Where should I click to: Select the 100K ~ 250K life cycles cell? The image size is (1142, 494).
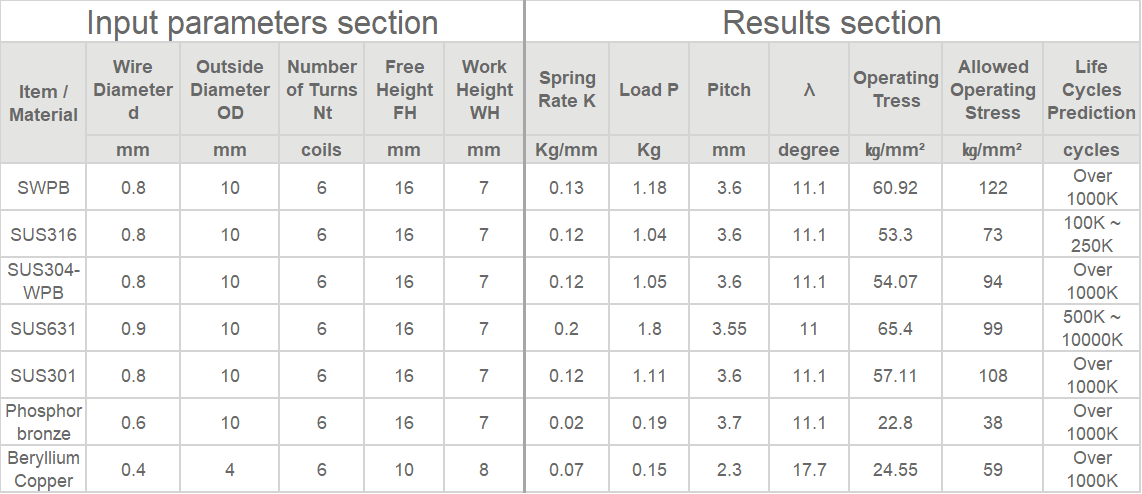(x=1091, y=235)
